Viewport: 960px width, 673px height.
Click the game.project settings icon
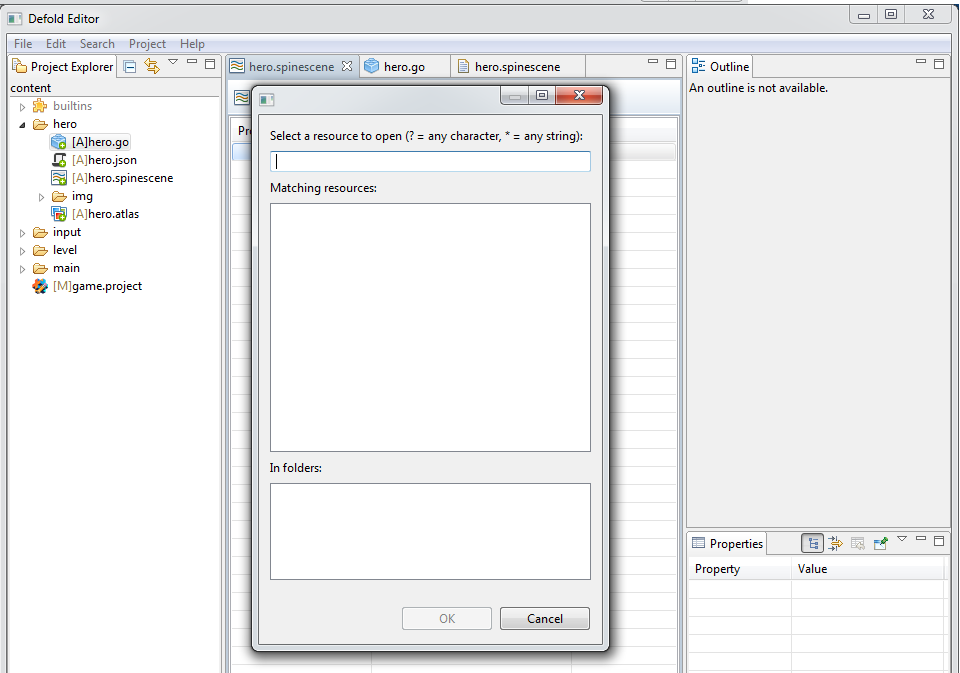[40, 286]
